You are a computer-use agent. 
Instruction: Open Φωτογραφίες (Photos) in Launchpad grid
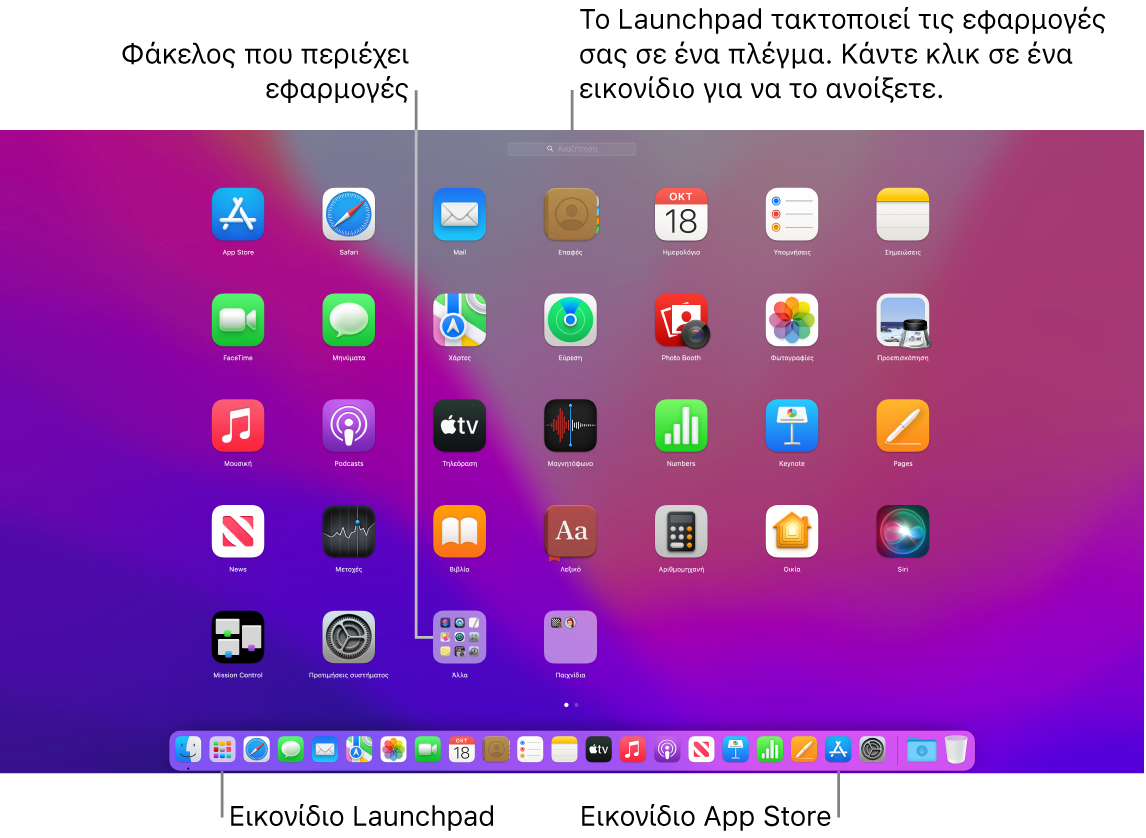792,320
